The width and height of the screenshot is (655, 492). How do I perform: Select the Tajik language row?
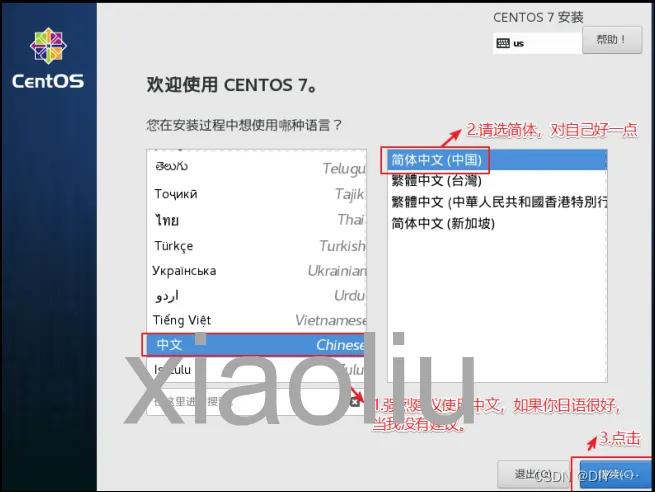tap(257, 194)
